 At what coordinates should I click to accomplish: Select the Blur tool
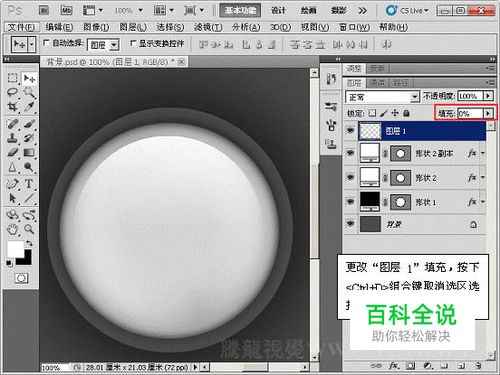click(x=13, y=167)
